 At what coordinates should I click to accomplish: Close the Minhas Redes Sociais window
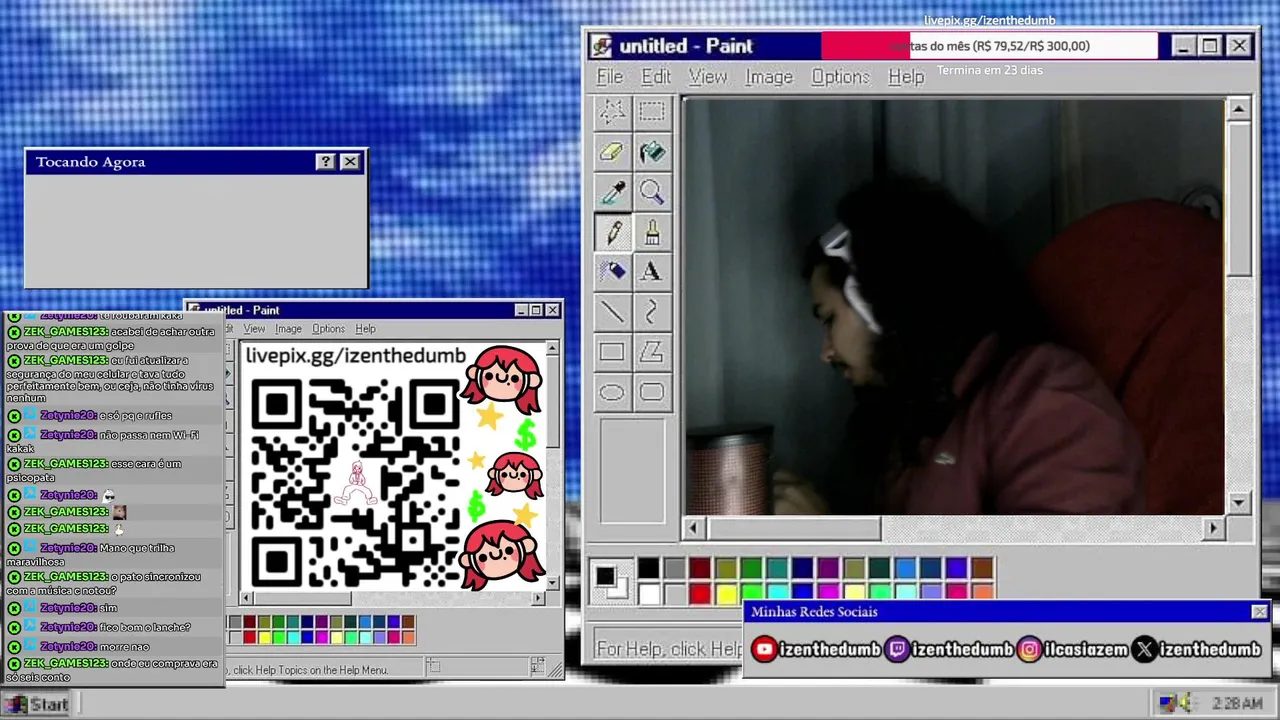(x=1259, y=612)
